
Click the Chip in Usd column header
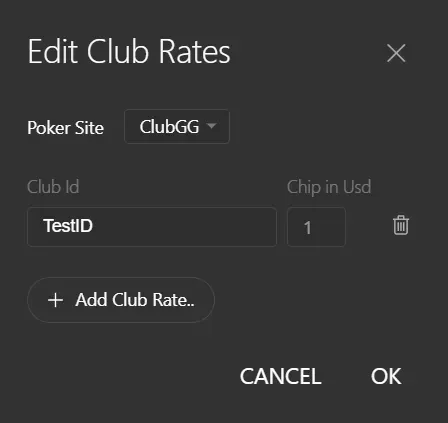click(x=329, y=187)
